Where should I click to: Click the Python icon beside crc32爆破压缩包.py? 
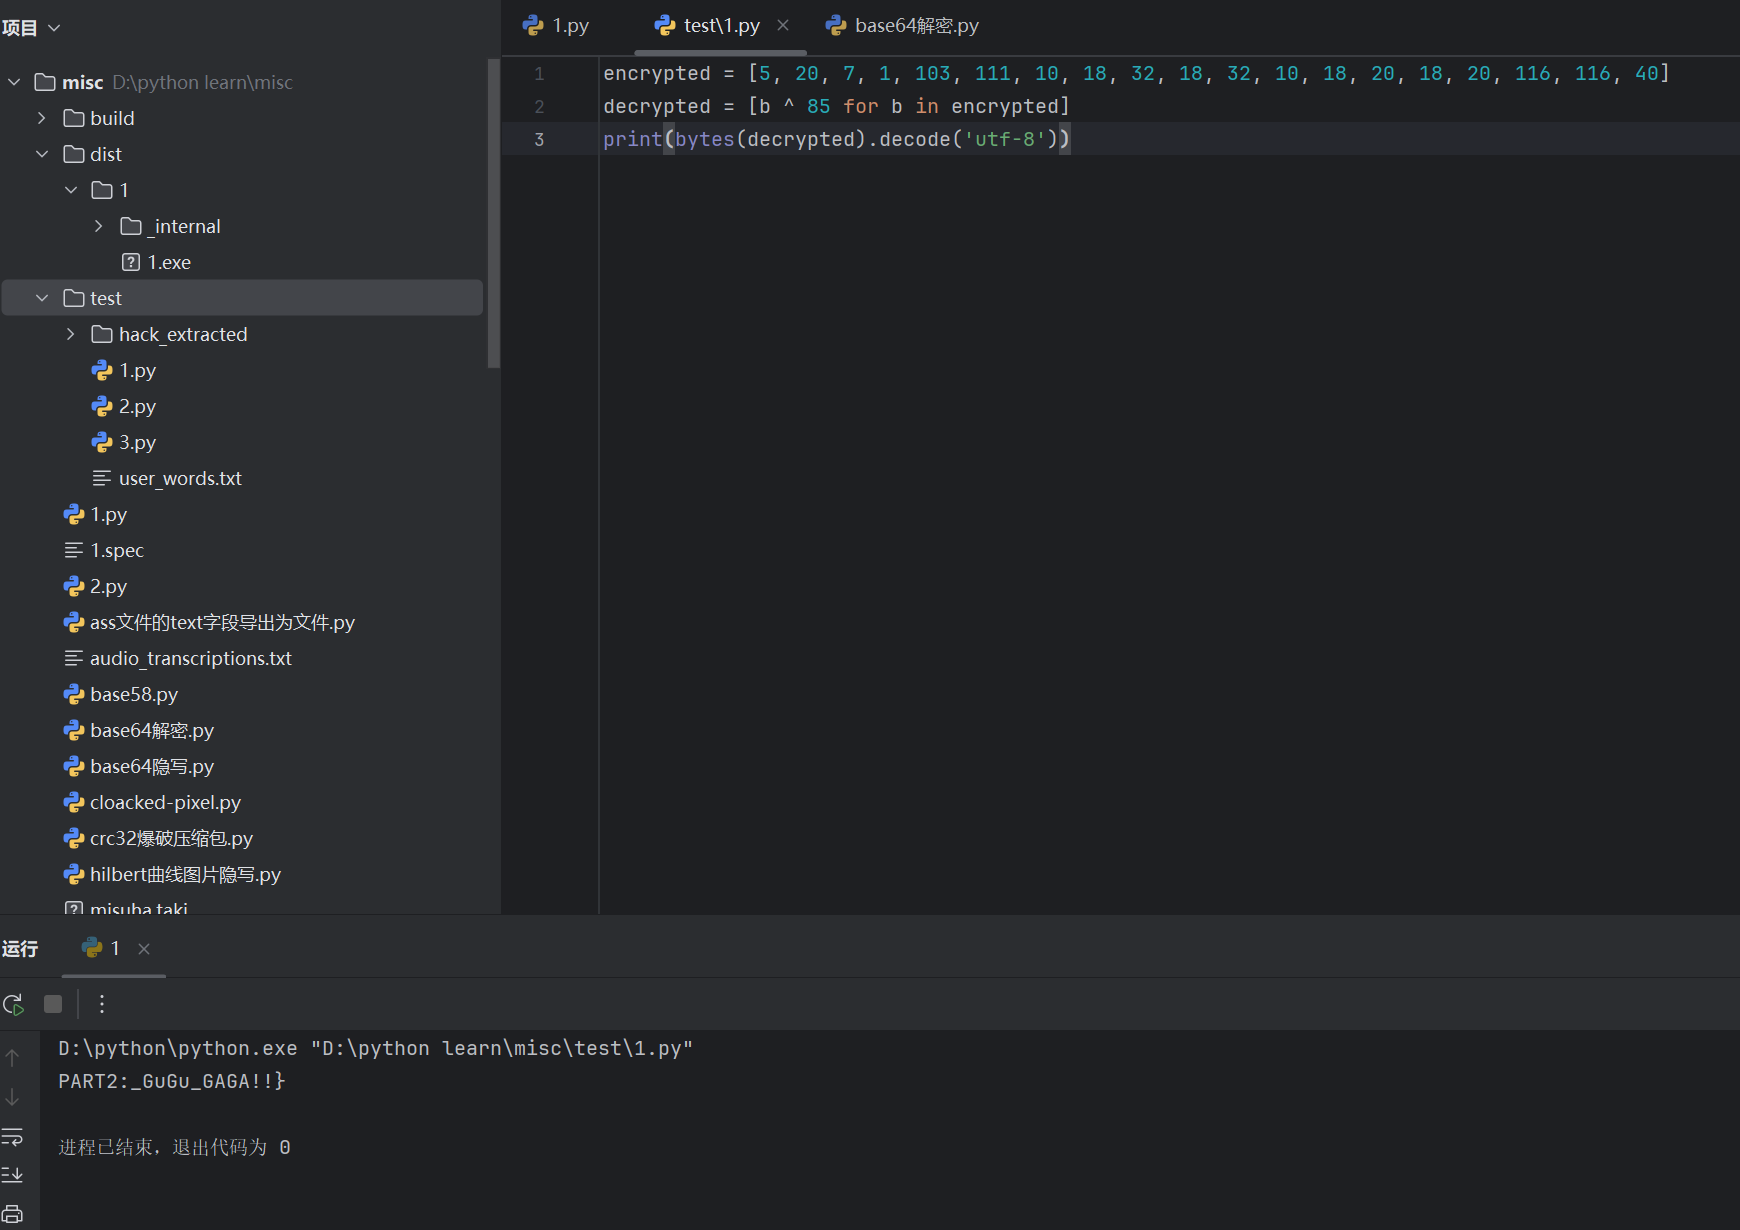point(74,838)
